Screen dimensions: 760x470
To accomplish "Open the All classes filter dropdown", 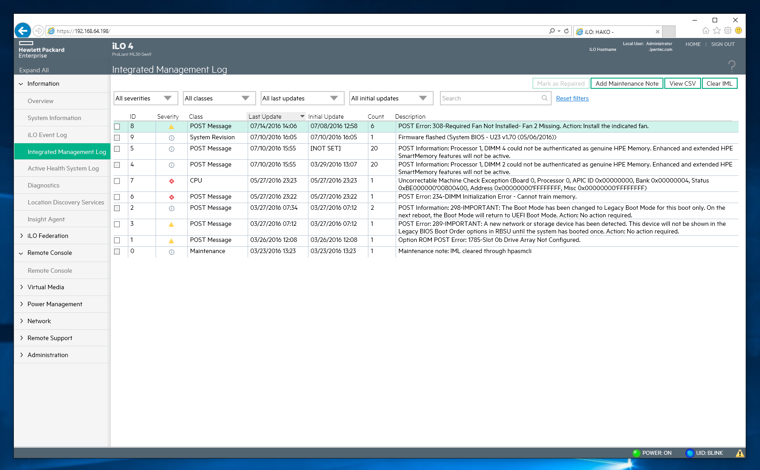I will click(x=219, y=98).
